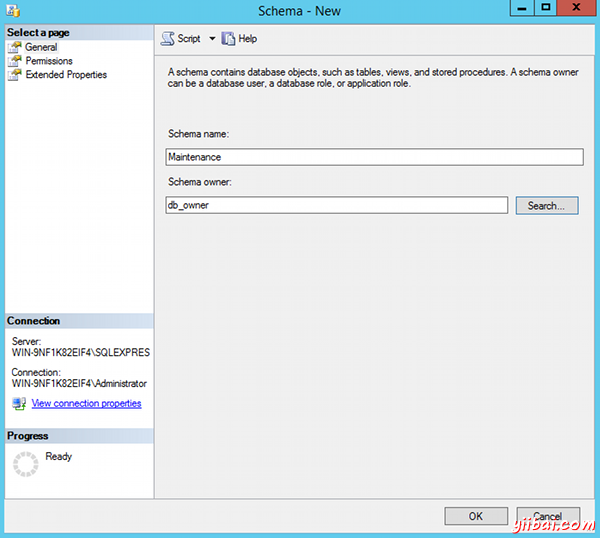Open the Script dropdown arrow

(x=212, y=39)
